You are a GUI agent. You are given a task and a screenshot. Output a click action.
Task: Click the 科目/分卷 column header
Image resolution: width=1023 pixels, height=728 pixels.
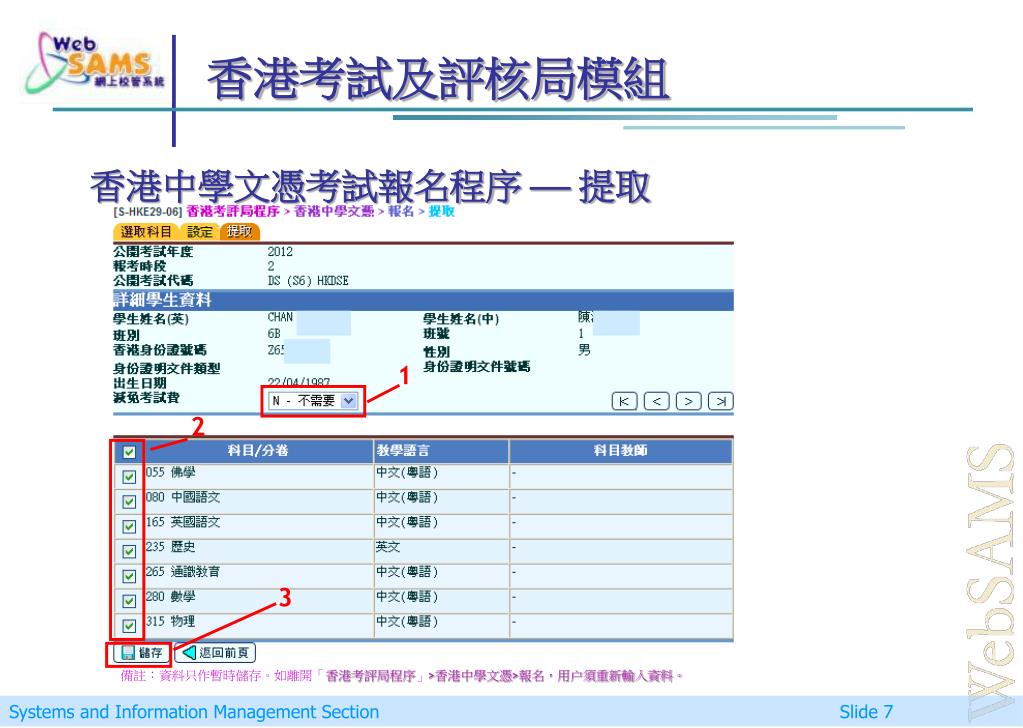258,451
